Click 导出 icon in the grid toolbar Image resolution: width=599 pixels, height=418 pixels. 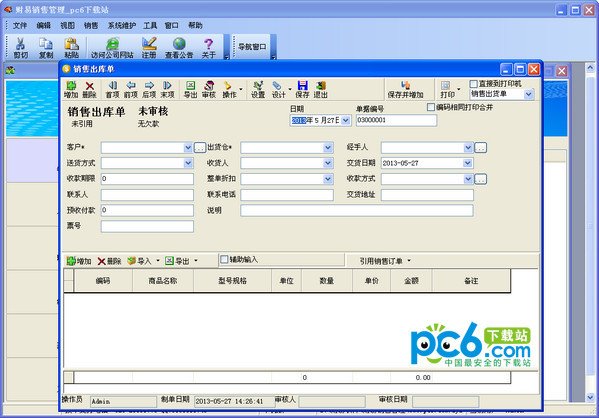177,261
